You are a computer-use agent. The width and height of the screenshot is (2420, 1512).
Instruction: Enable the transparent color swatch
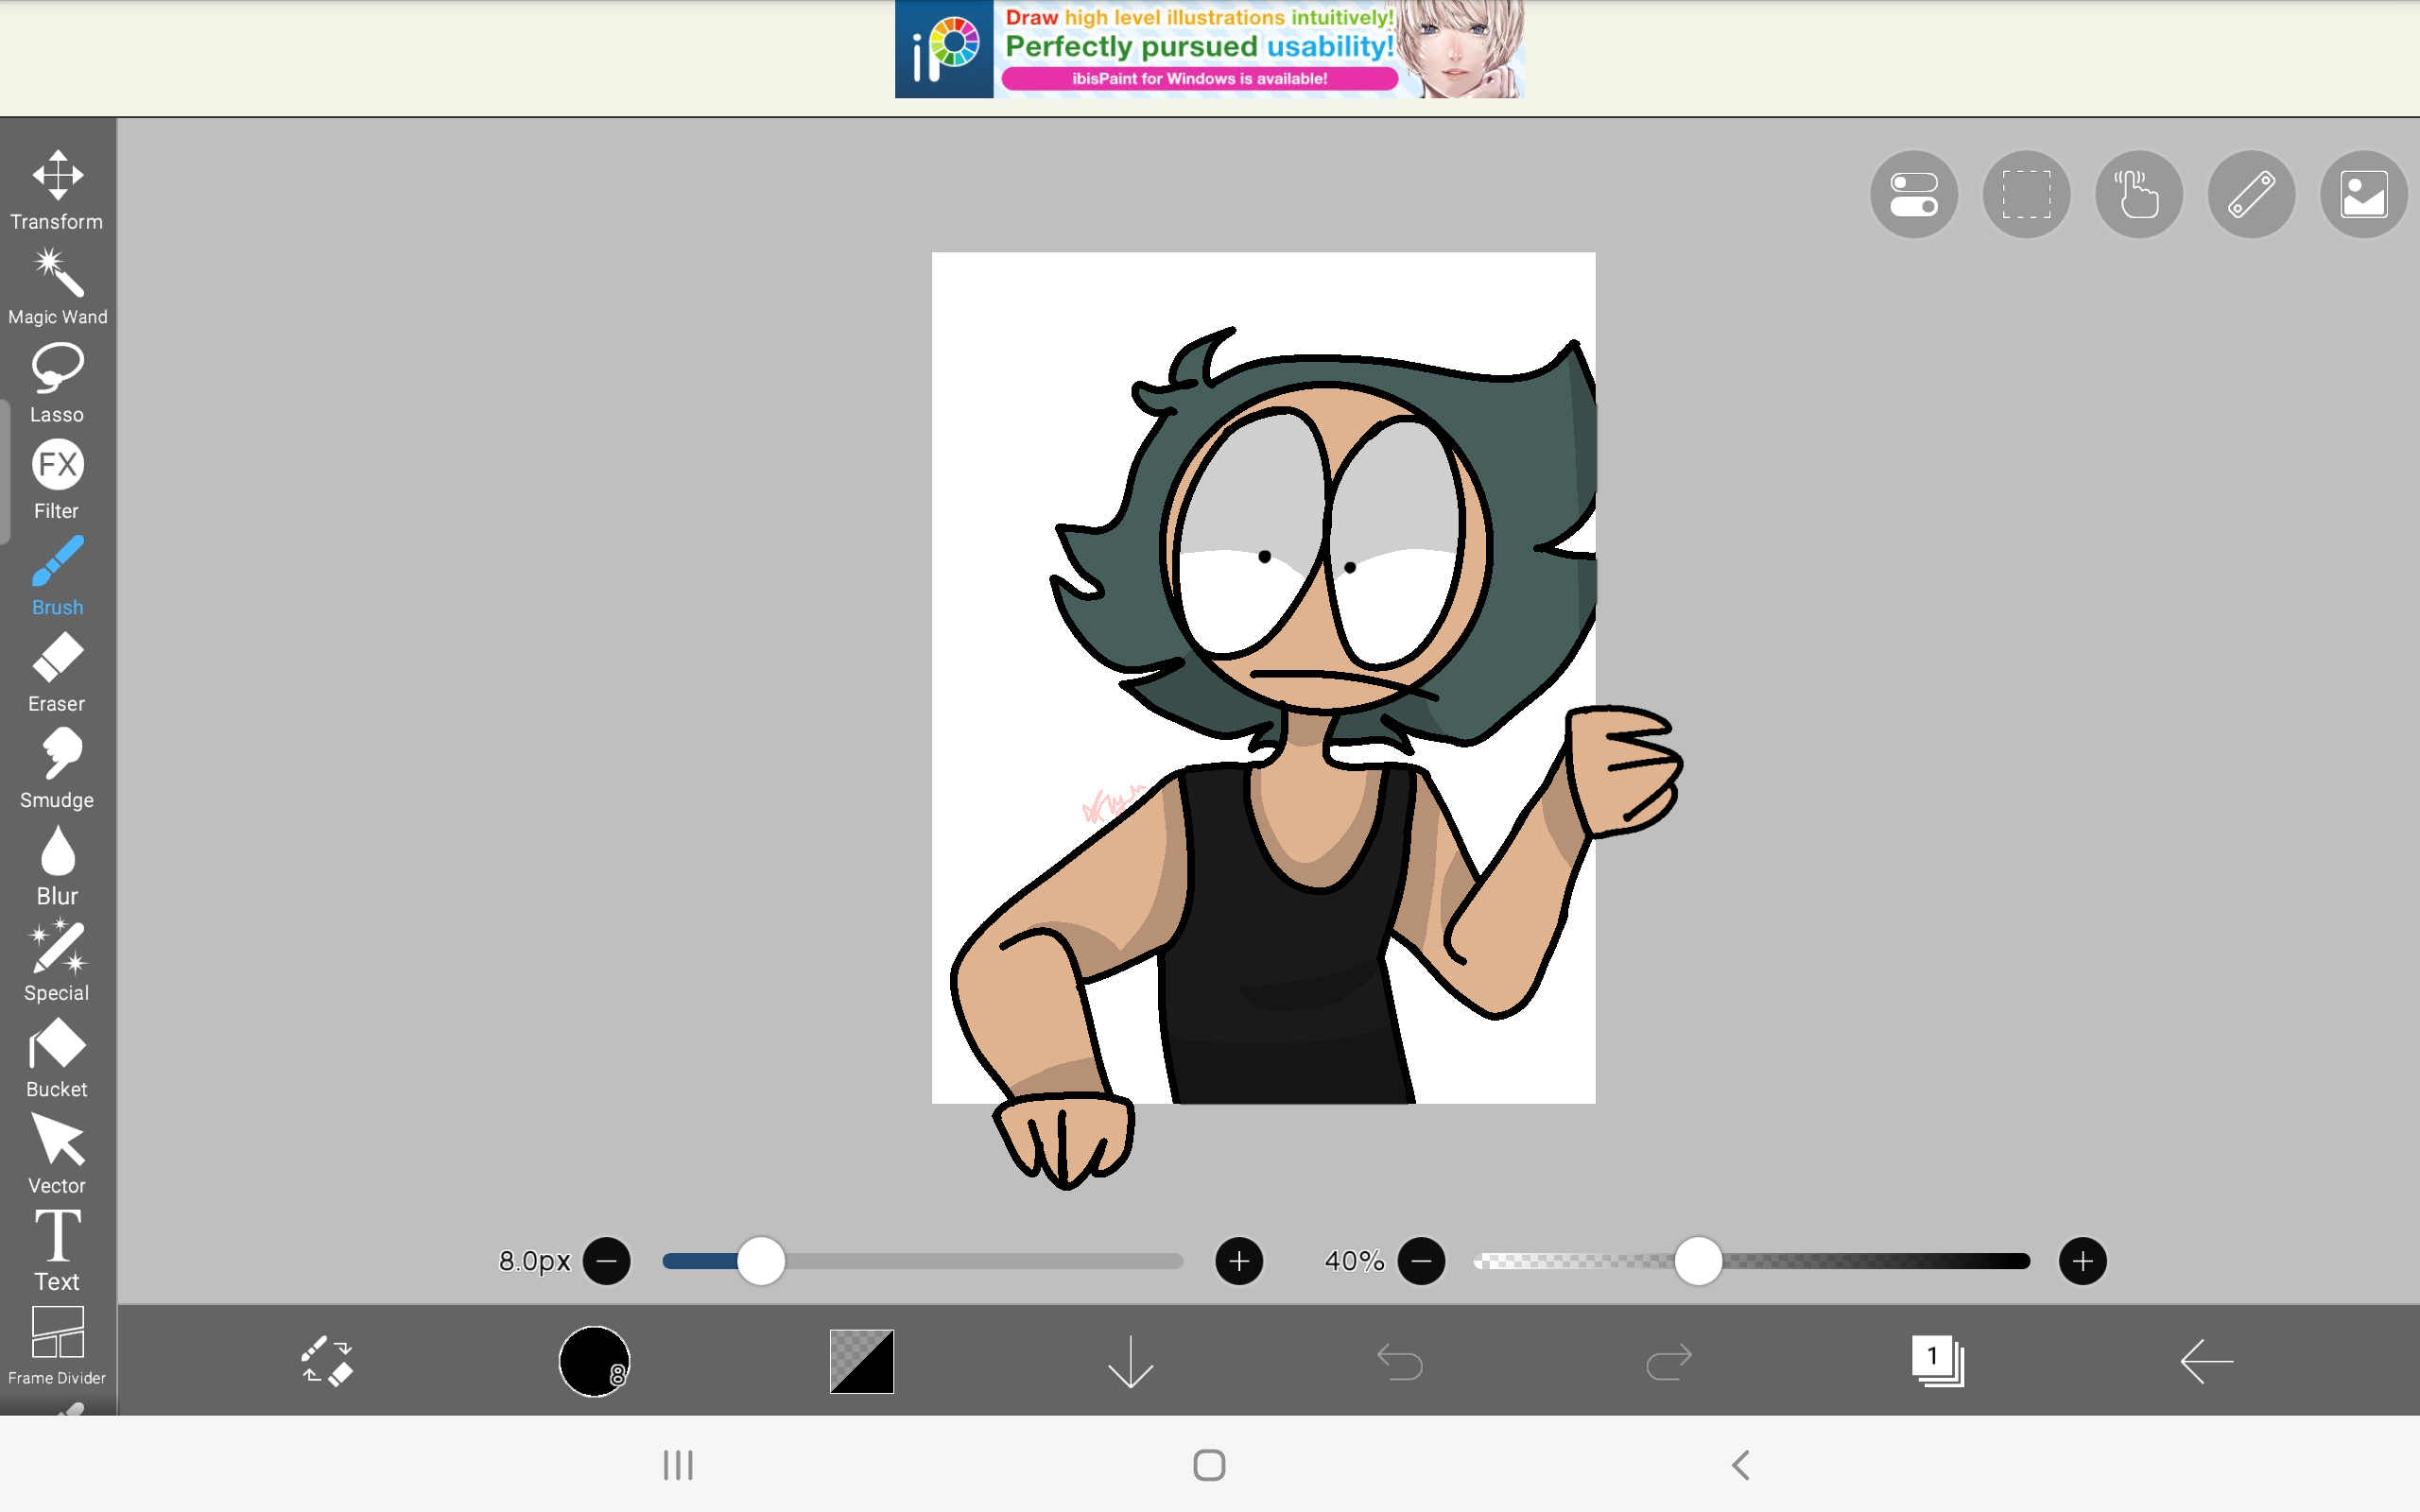click(860, 1361)
